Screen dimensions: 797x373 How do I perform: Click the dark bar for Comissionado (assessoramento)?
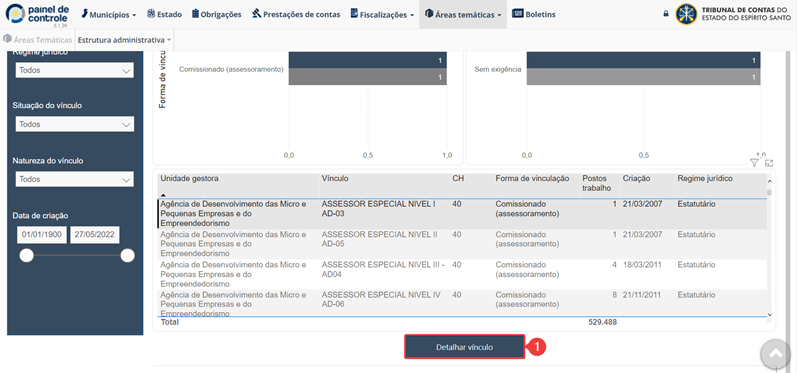(x=367, y=60)
